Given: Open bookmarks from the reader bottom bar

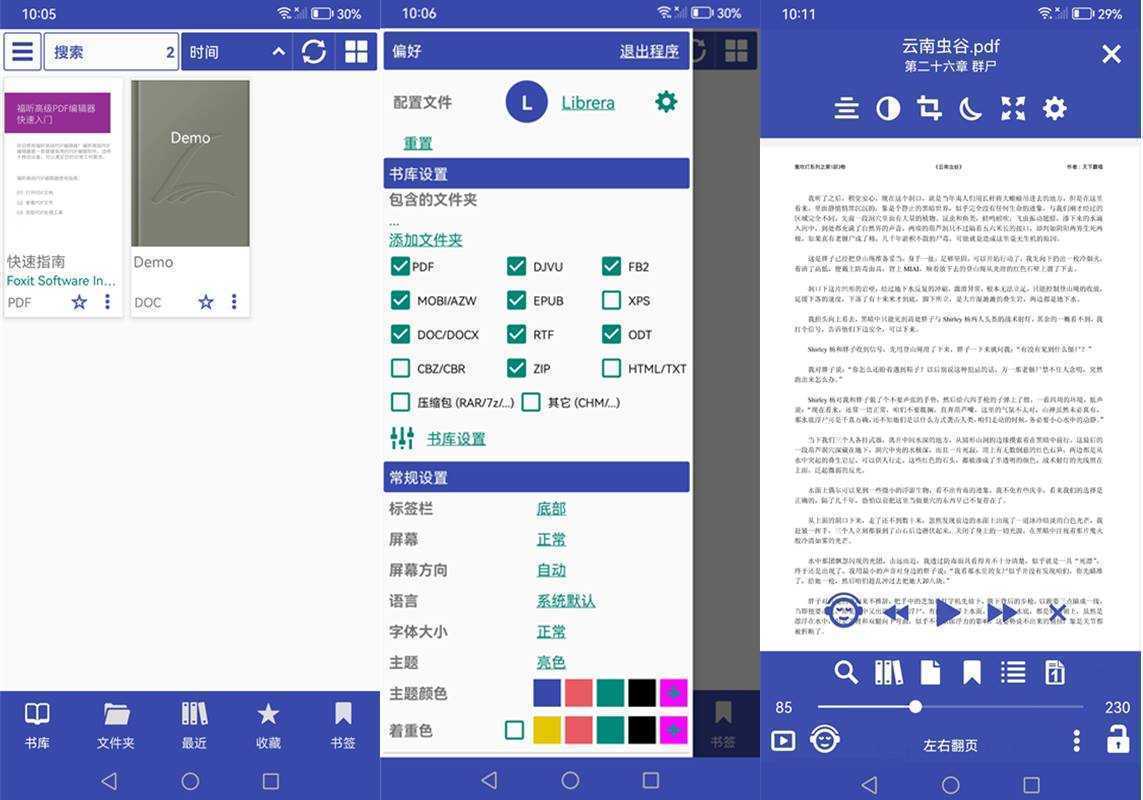Looking at the screenshot, I should (x=971, y=671).
